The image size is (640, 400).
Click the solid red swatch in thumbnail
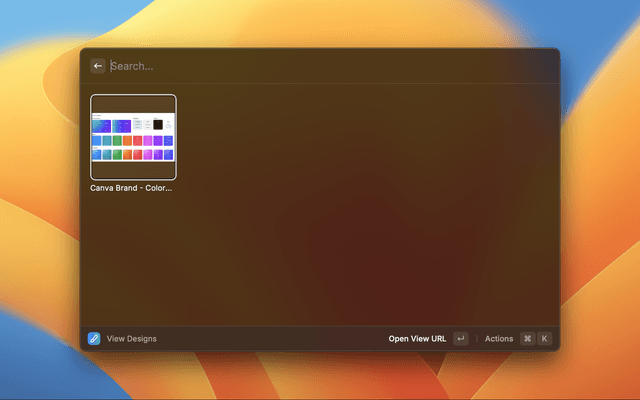click(138, 141)
